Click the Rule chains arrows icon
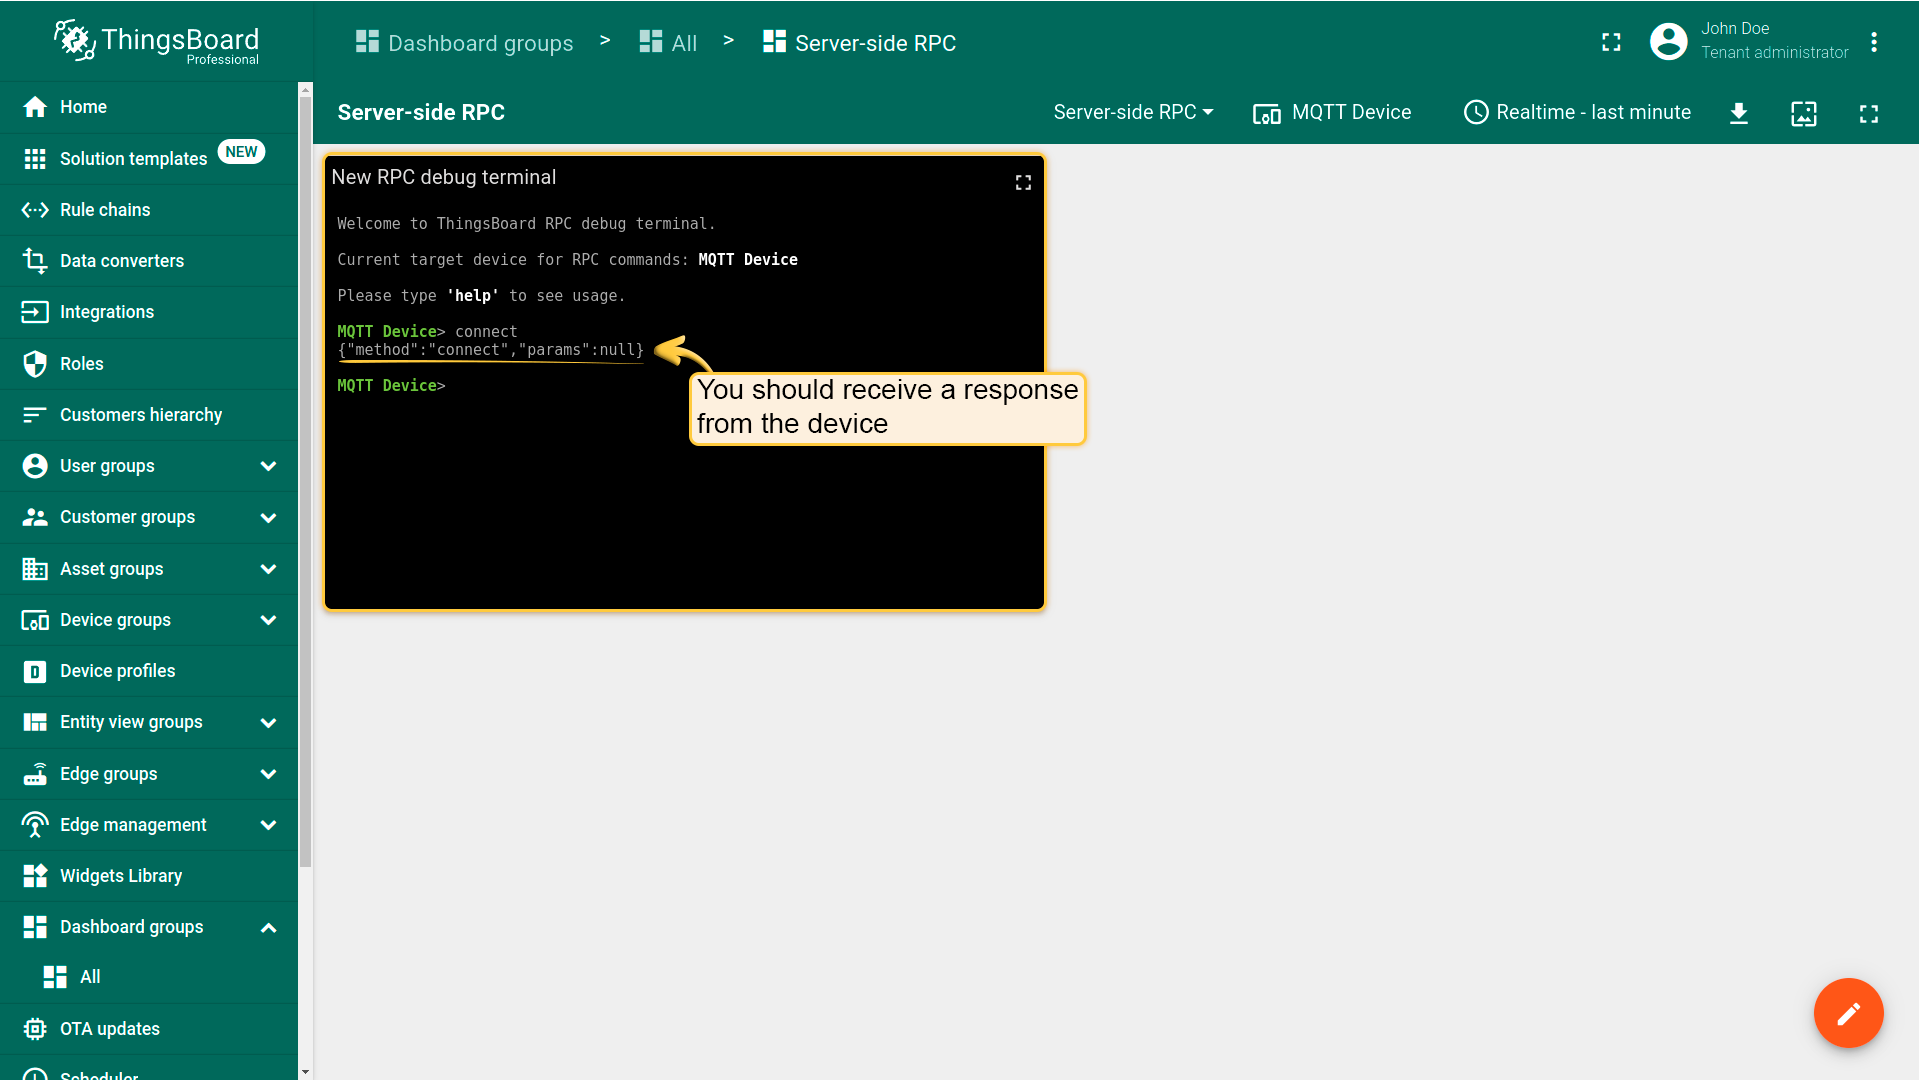The height and width of the screenshot is (1080, 1920). (35, 210)
